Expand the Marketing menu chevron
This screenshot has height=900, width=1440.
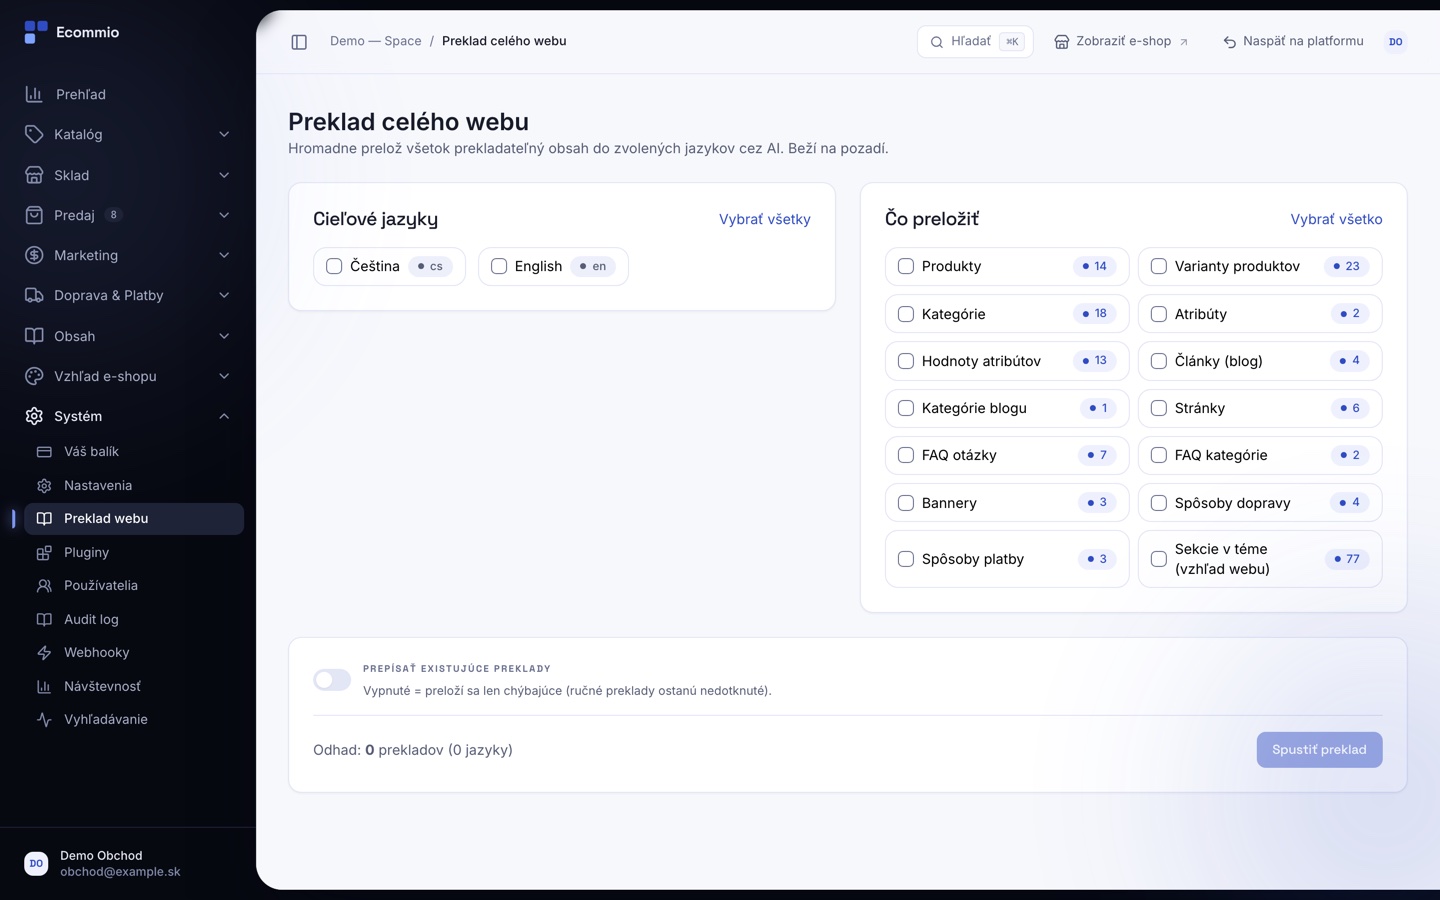point(224,255)
